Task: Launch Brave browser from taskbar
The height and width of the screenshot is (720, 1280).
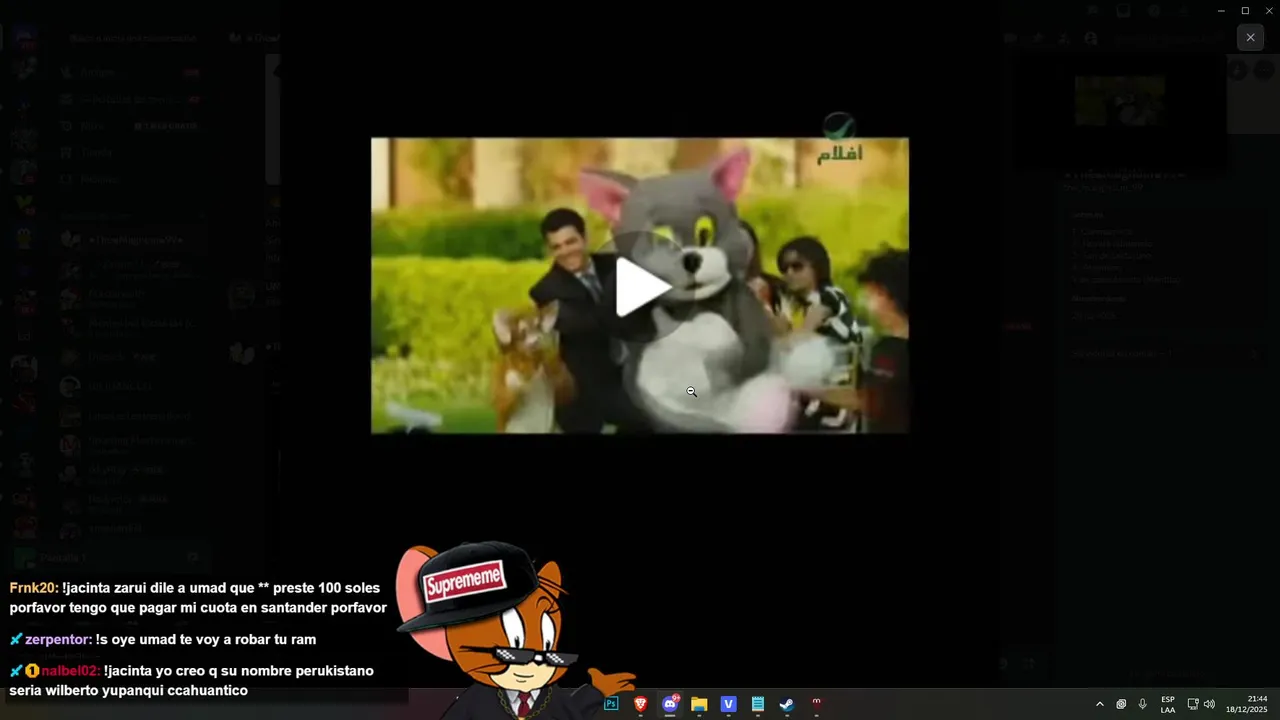Action: point(641,704)
